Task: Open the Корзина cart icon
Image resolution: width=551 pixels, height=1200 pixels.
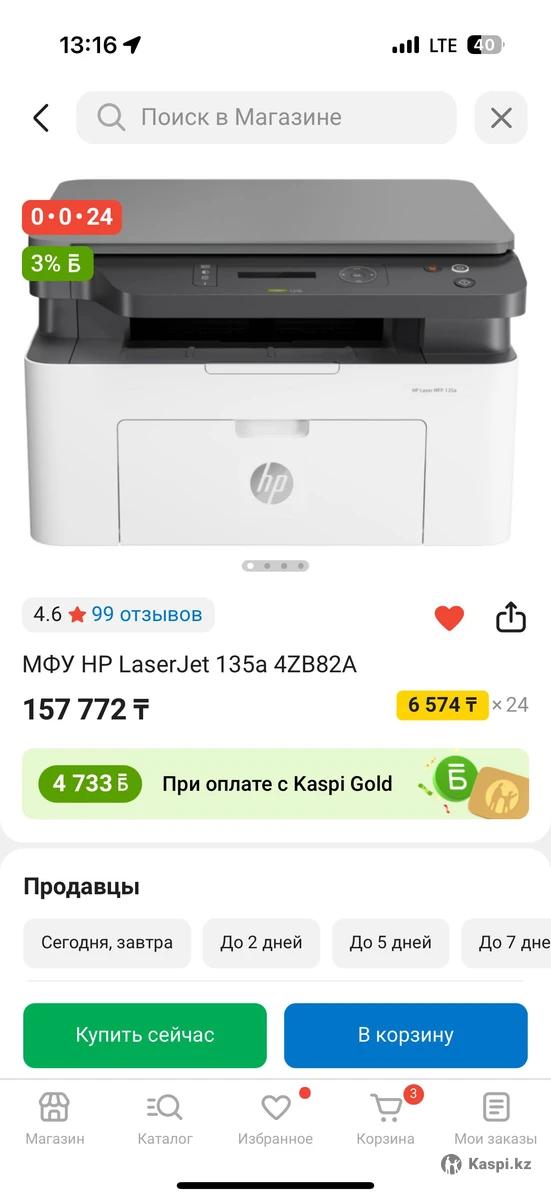Action: pyautogui.click(x=386, y=1107)
